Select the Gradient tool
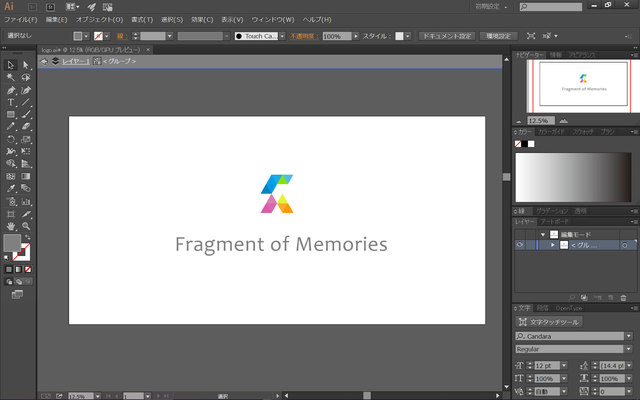 click(26, 176)
